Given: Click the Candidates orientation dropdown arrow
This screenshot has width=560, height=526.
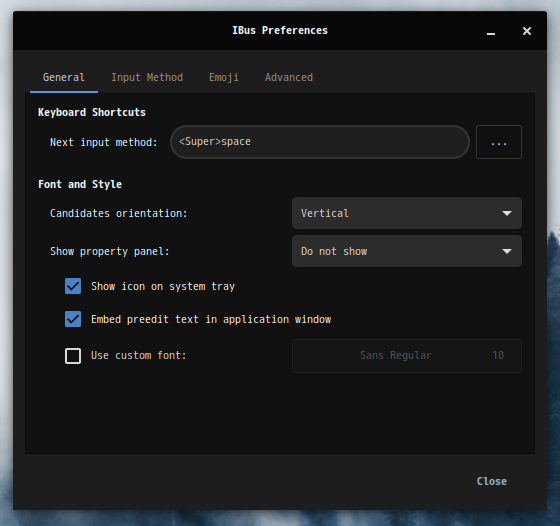Looking at the screenshot, I should [507, 213].
